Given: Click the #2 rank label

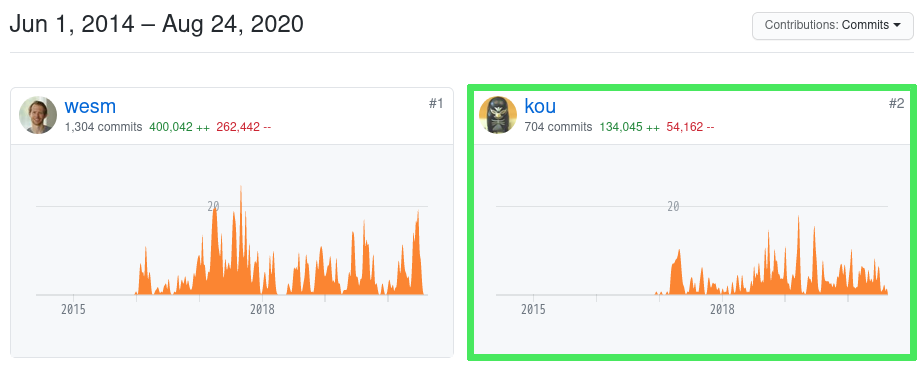Looking at the screenshot, I should click(896, 104).
